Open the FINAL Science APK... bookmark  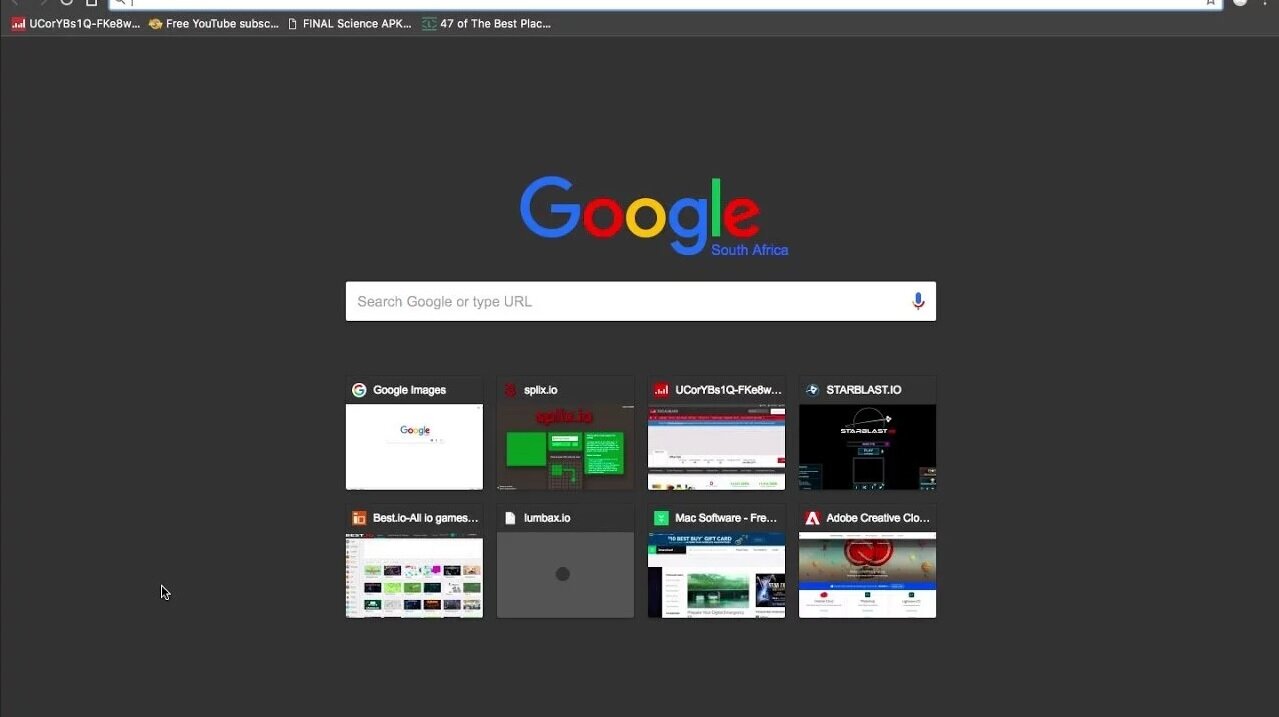[349, 24]
